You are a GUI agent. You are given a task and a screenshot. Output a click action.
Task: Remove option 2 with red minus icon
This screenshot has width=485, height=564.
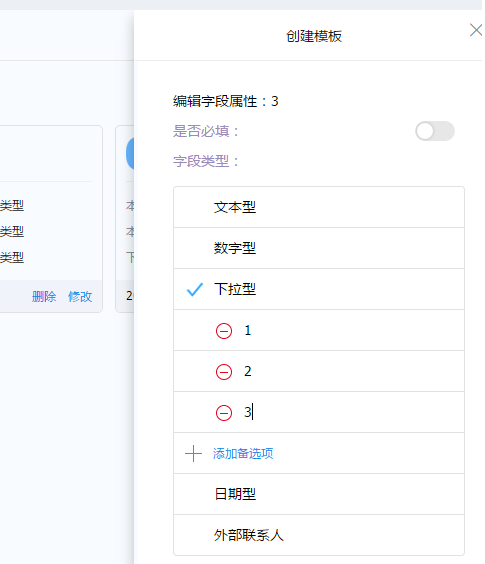pyautogui.click(x=224, y=372)
